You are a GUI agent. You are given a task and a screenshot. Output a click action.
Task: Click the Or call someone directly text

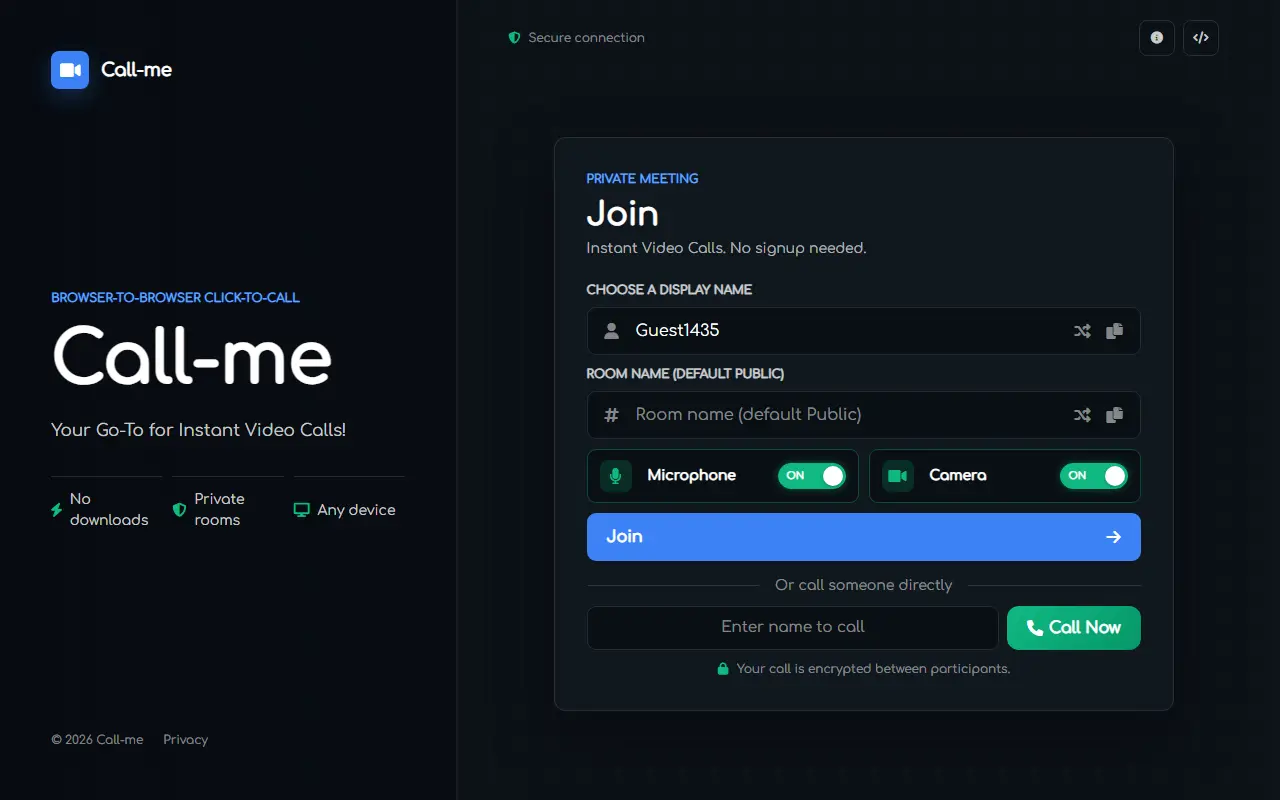click(x=864, y=585)
